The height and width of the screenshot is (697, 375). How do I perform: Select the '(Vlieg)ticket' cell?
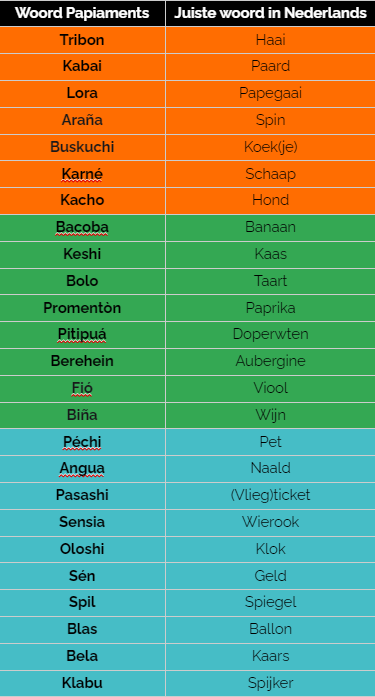coord(271,495)
